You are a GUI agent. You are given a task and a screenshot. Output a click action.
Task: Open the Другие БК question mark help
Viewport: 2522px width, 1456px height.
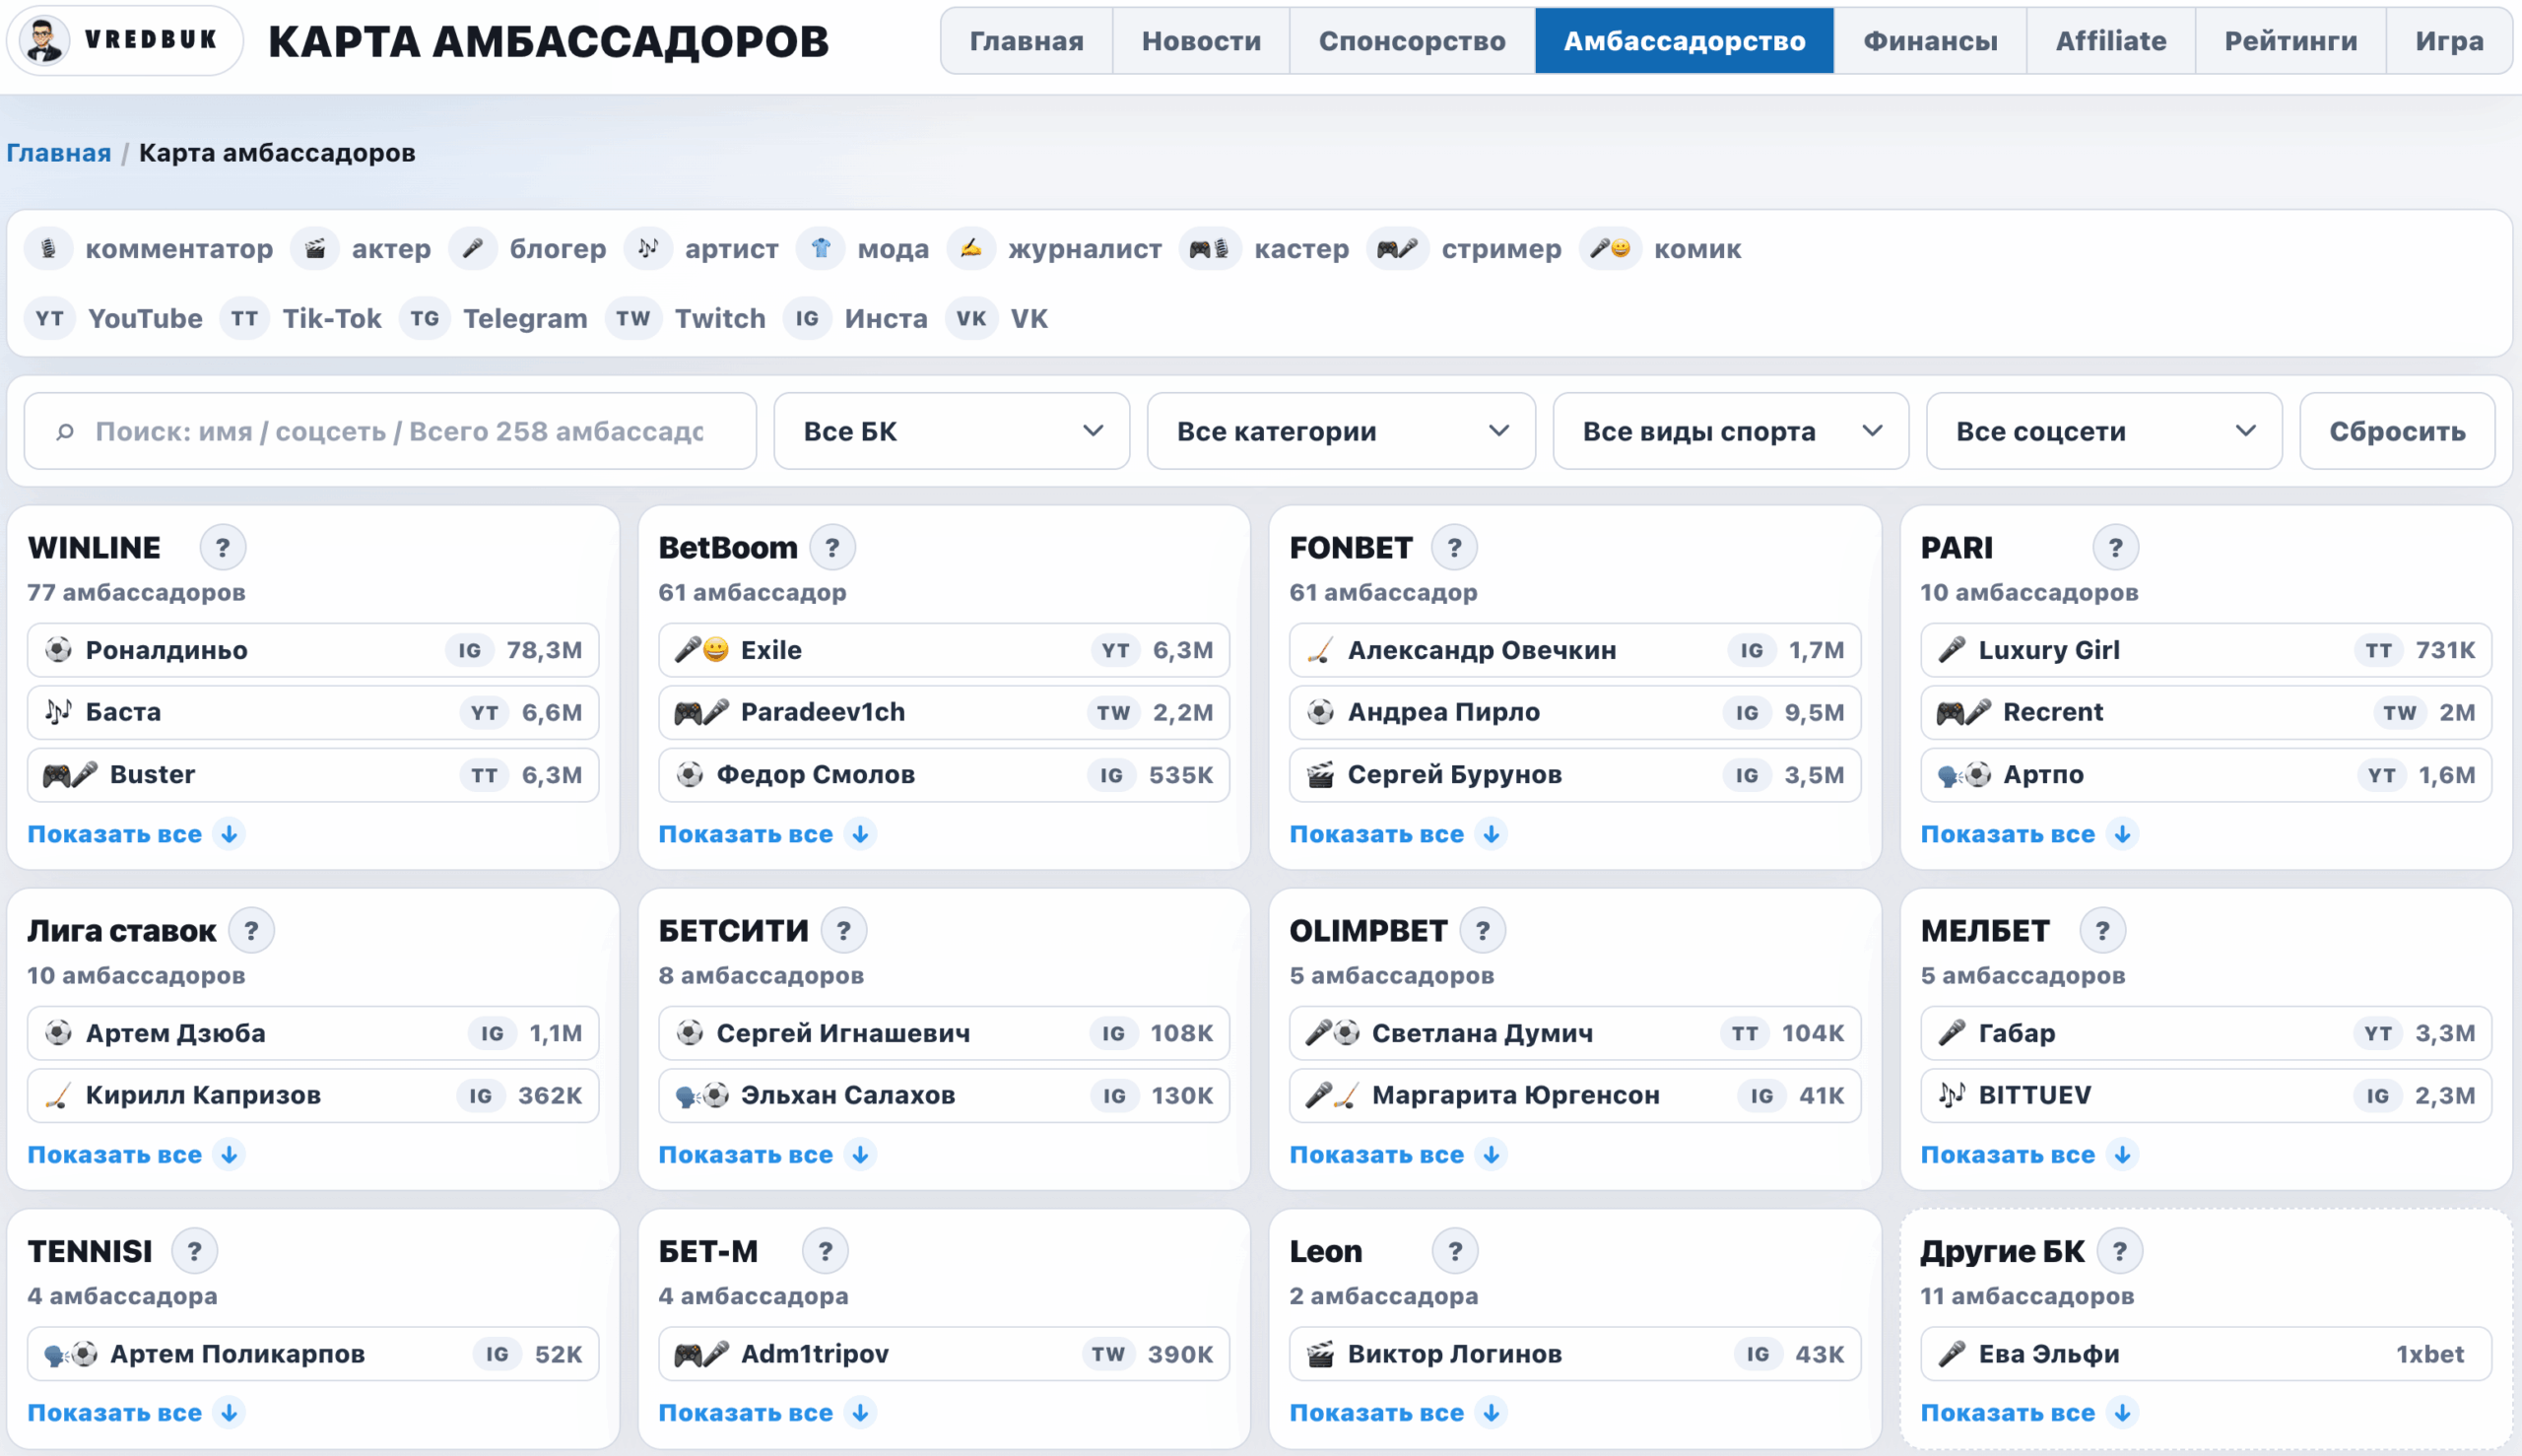2120,1251
